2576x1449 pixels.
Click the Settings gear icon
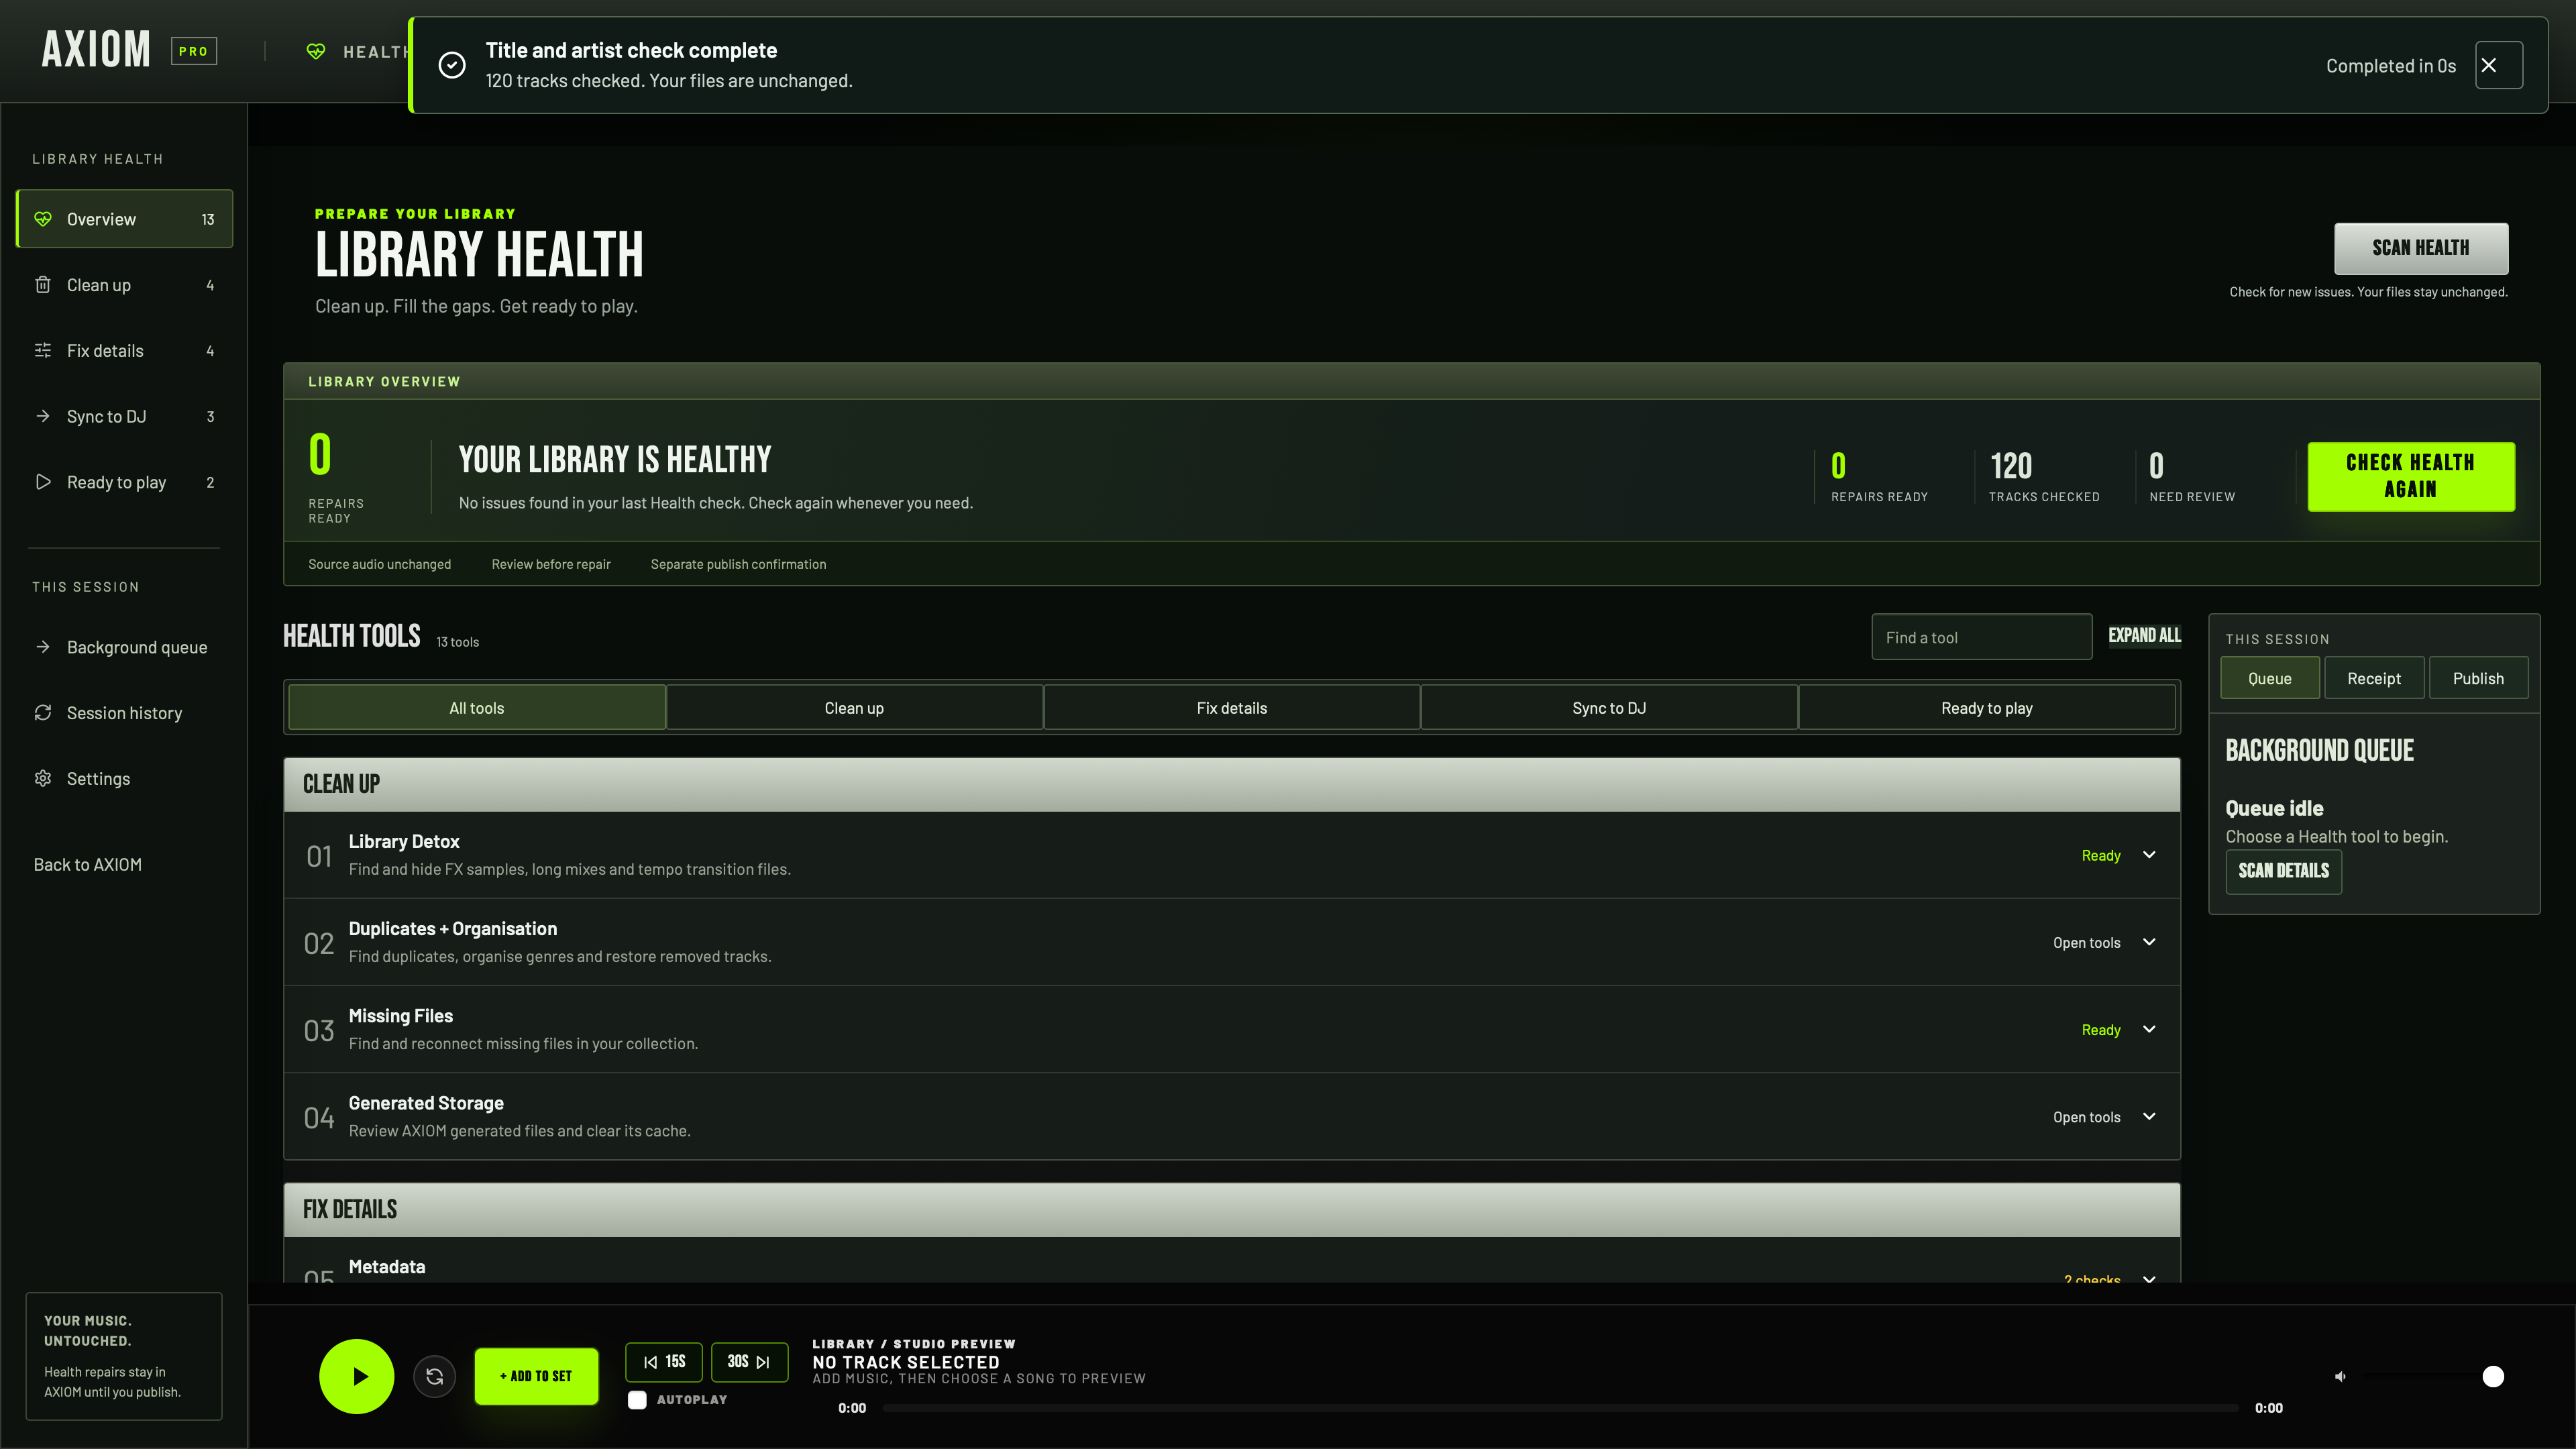pos(43,778)
